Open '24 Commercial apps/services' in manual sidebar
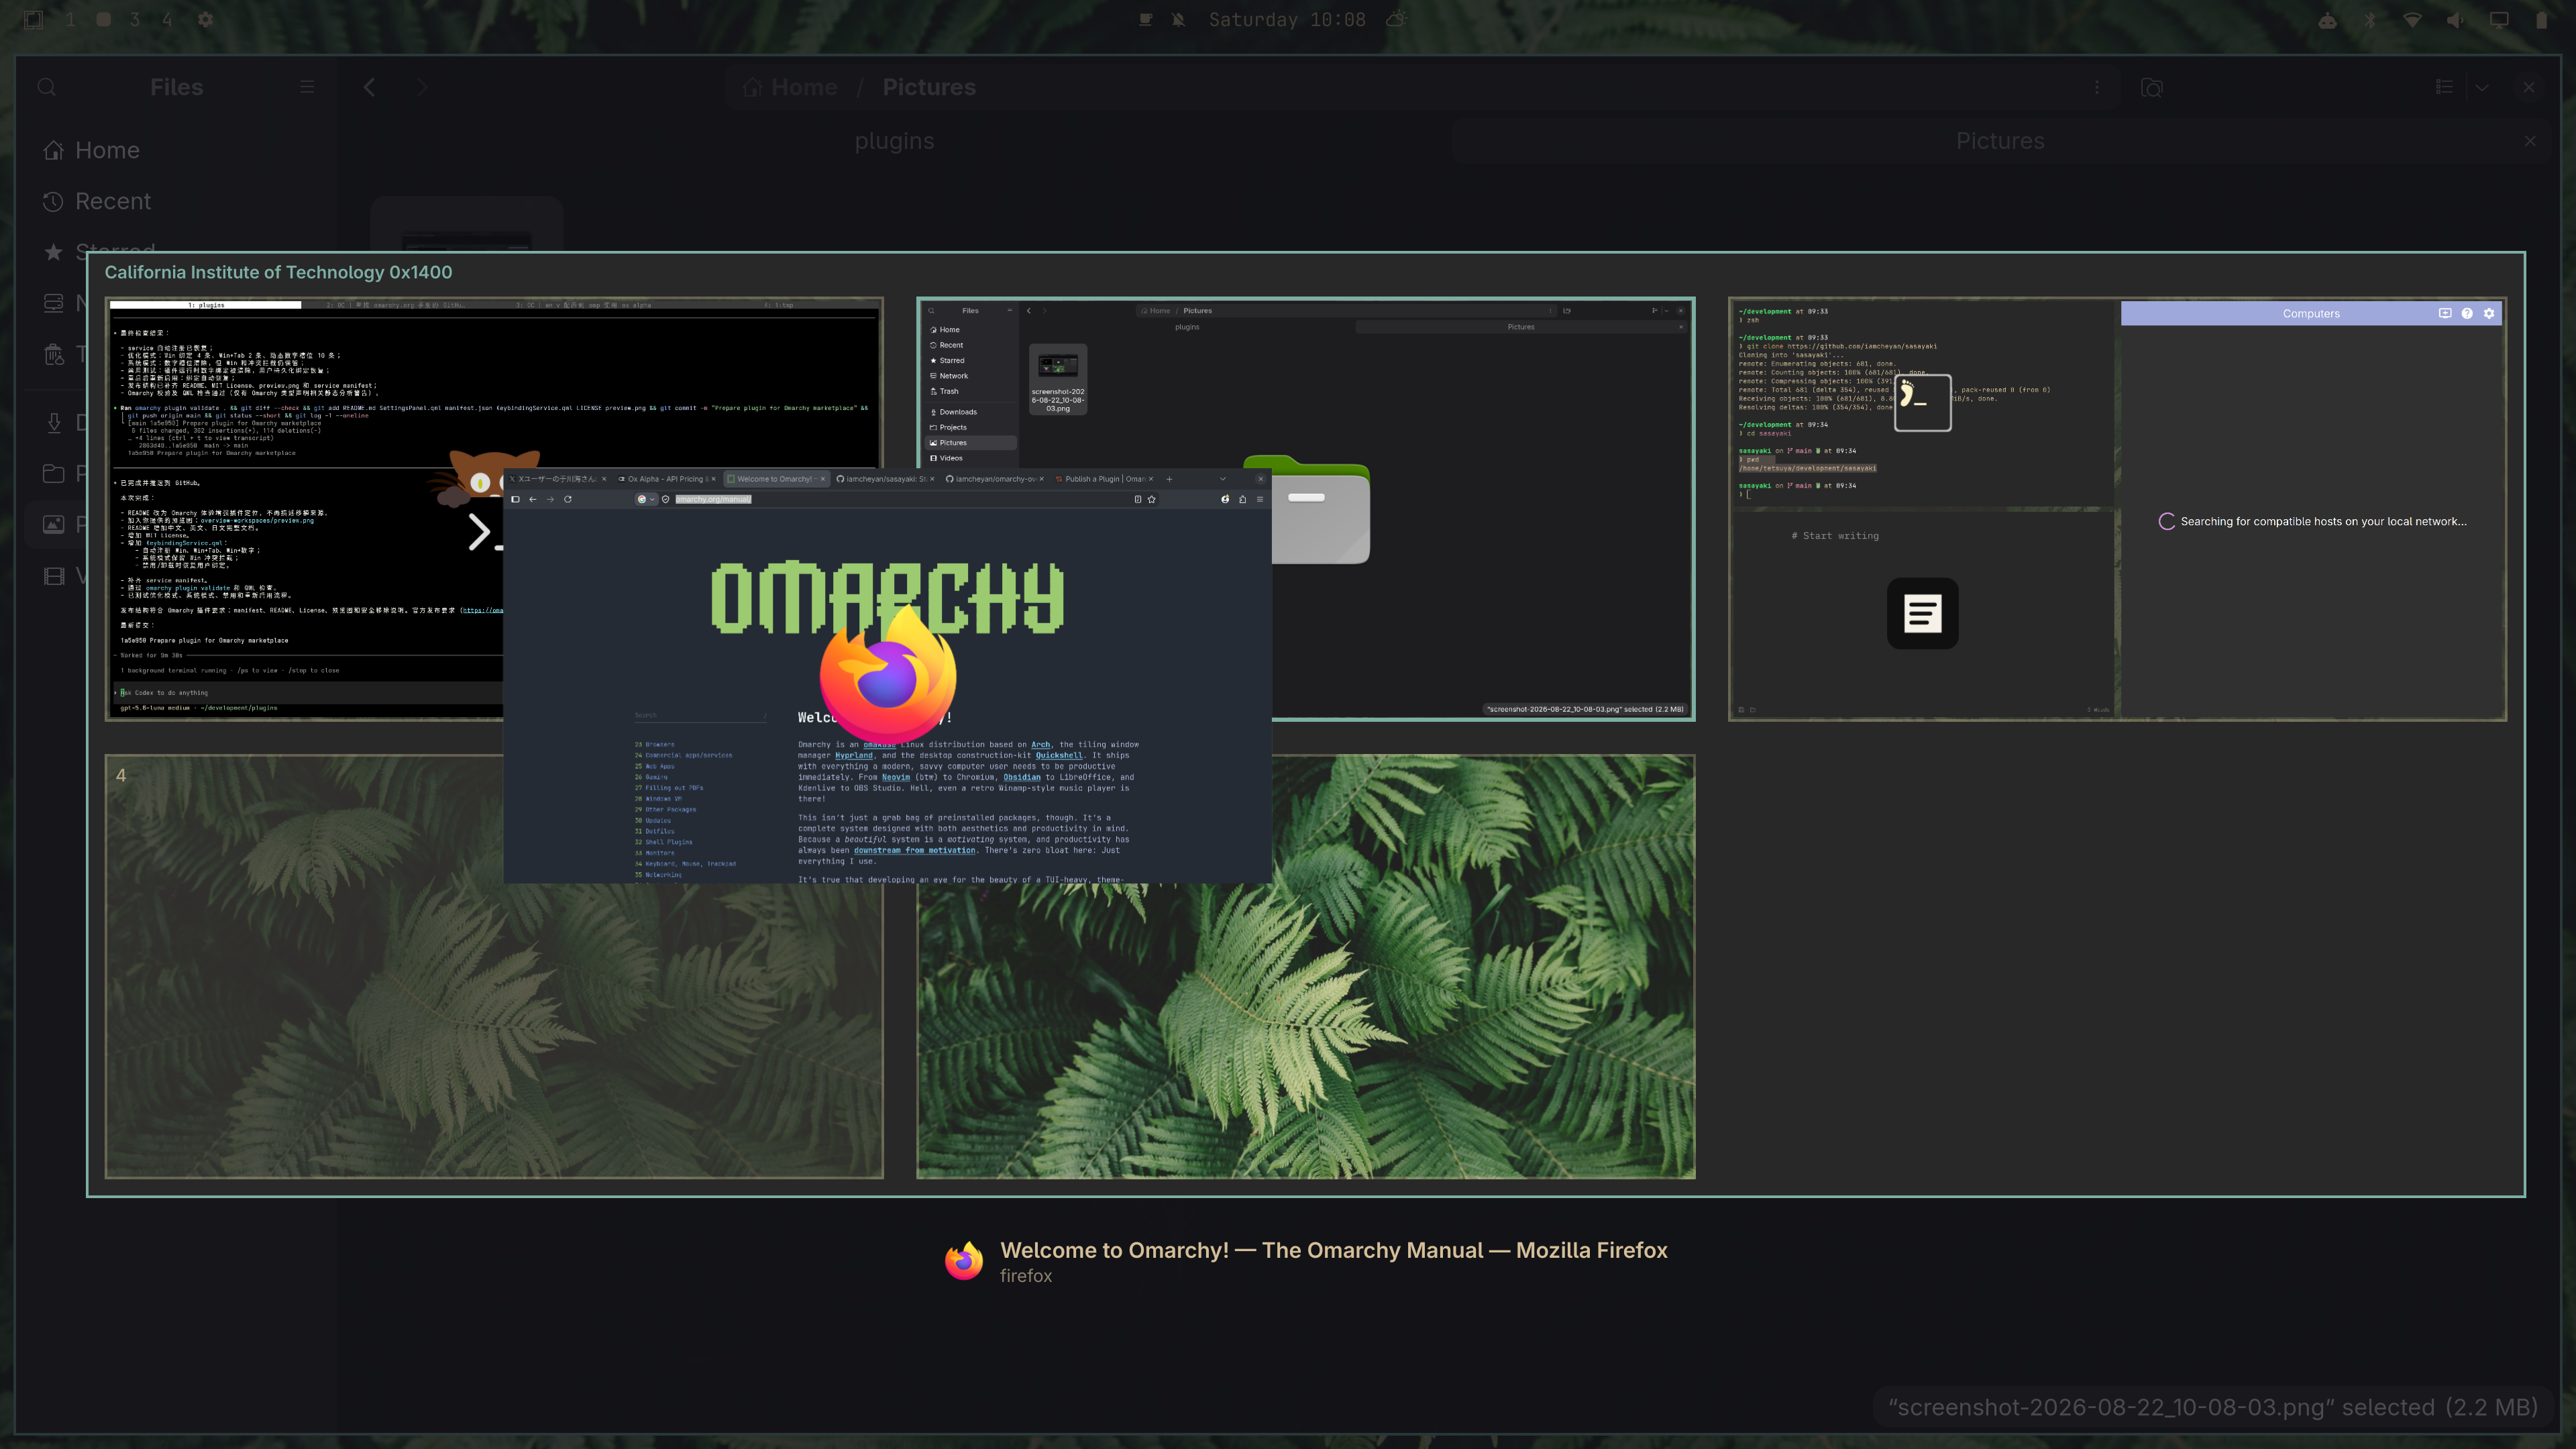This screenshot has width=2576, height=1449. 684,755
